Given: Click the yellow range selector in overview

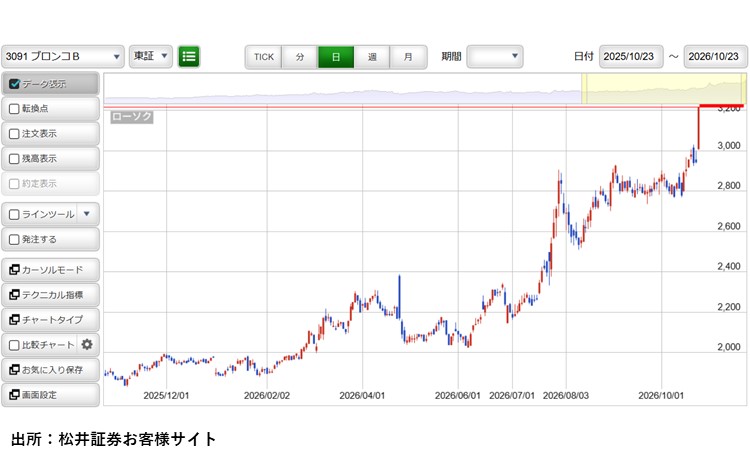Looking at the screenshot, I should (x=663, y=89).
